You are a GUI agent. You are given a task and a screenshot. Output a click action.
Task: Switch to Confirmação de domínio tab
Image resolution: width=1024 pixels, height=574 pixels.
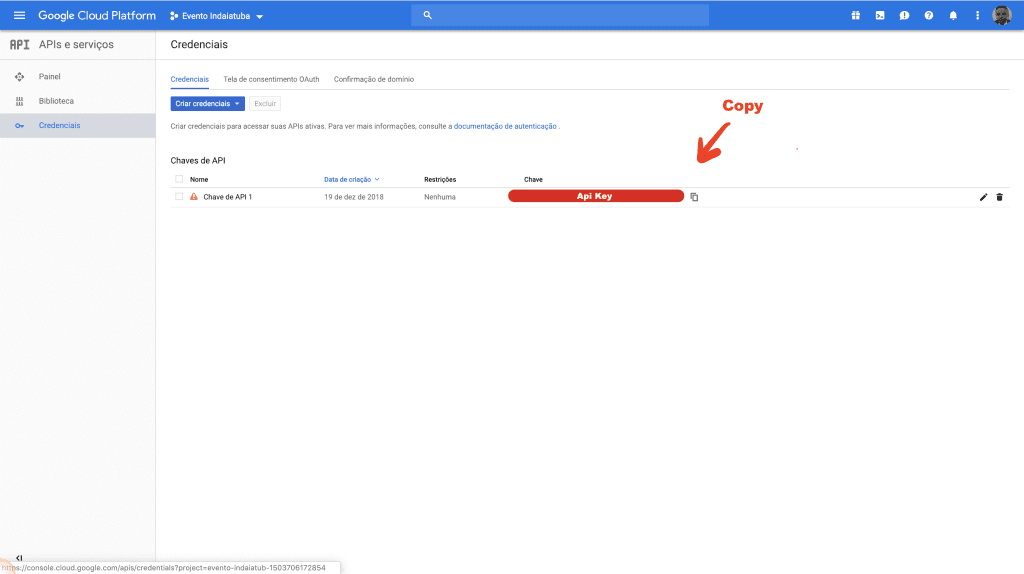373,79
